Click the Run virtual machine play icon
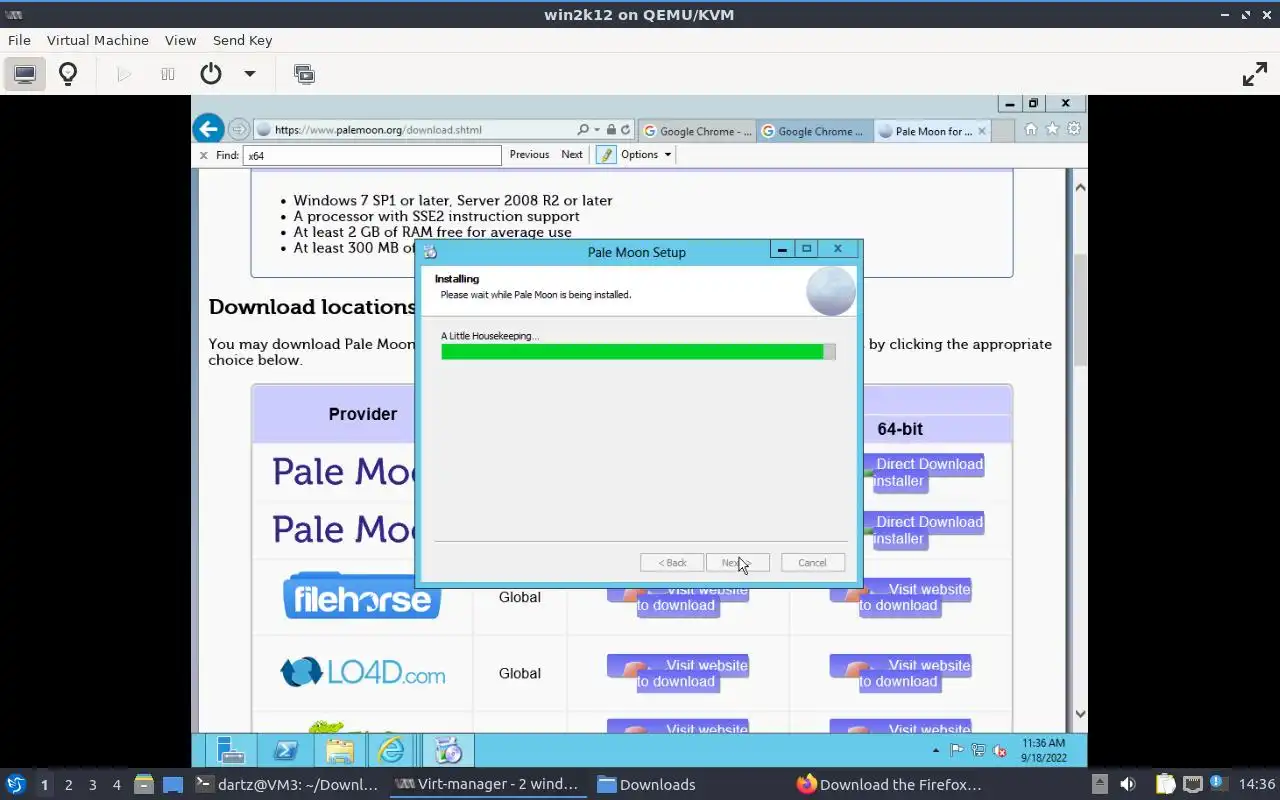Image resolution: width=1280 pixels, height=800 pixels. point(124,74)
